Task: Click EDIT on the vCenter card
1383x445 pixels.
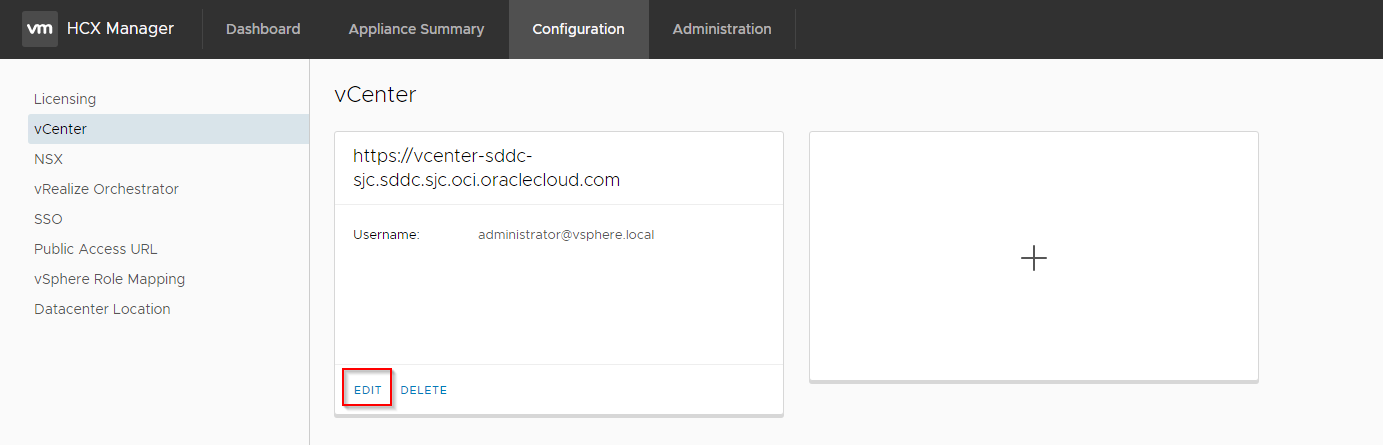Action: coord(368,390)
